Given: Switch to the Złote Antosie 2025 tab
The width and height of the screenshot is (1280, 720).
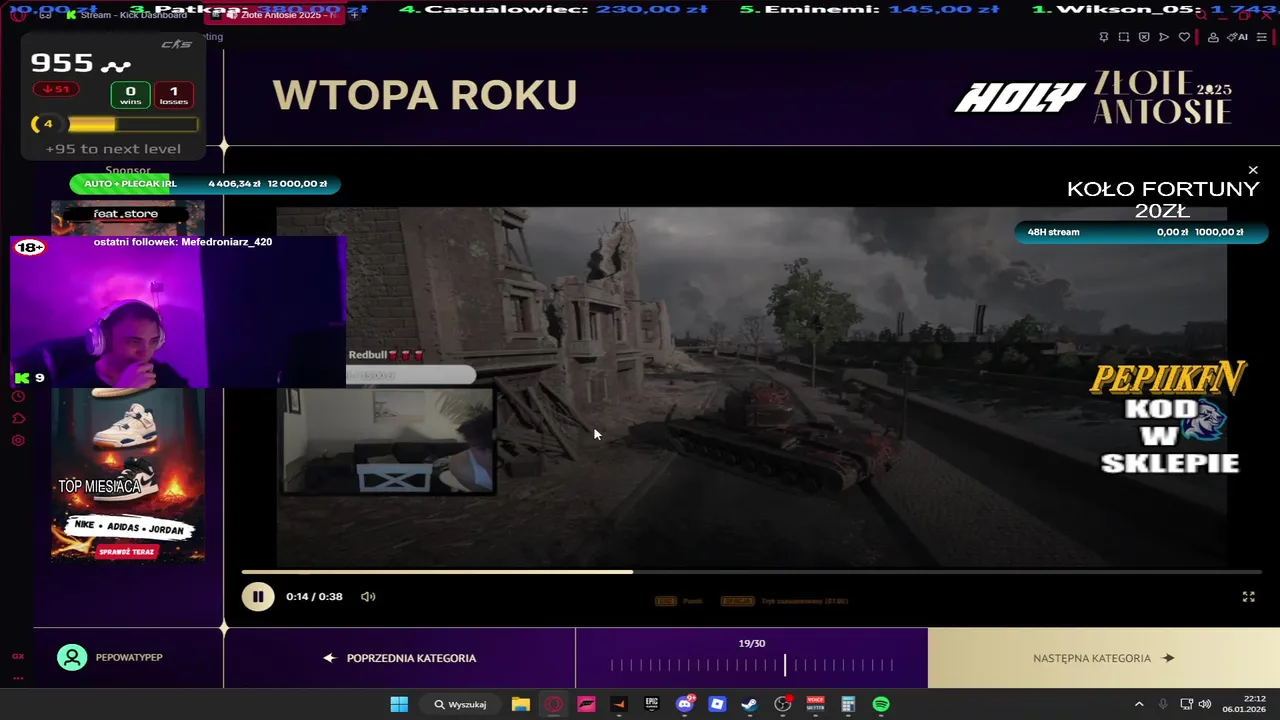Looking at the screenshot, I should [275, 15].
